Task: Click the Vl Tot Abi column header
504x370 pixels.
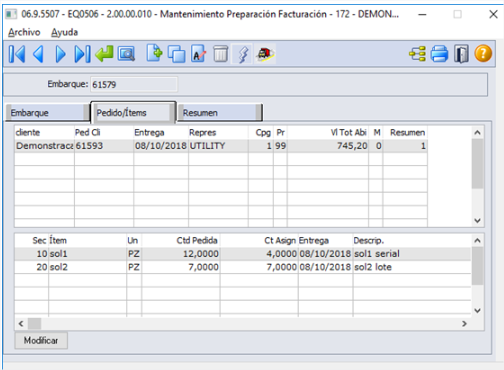Action: point(328,133)
